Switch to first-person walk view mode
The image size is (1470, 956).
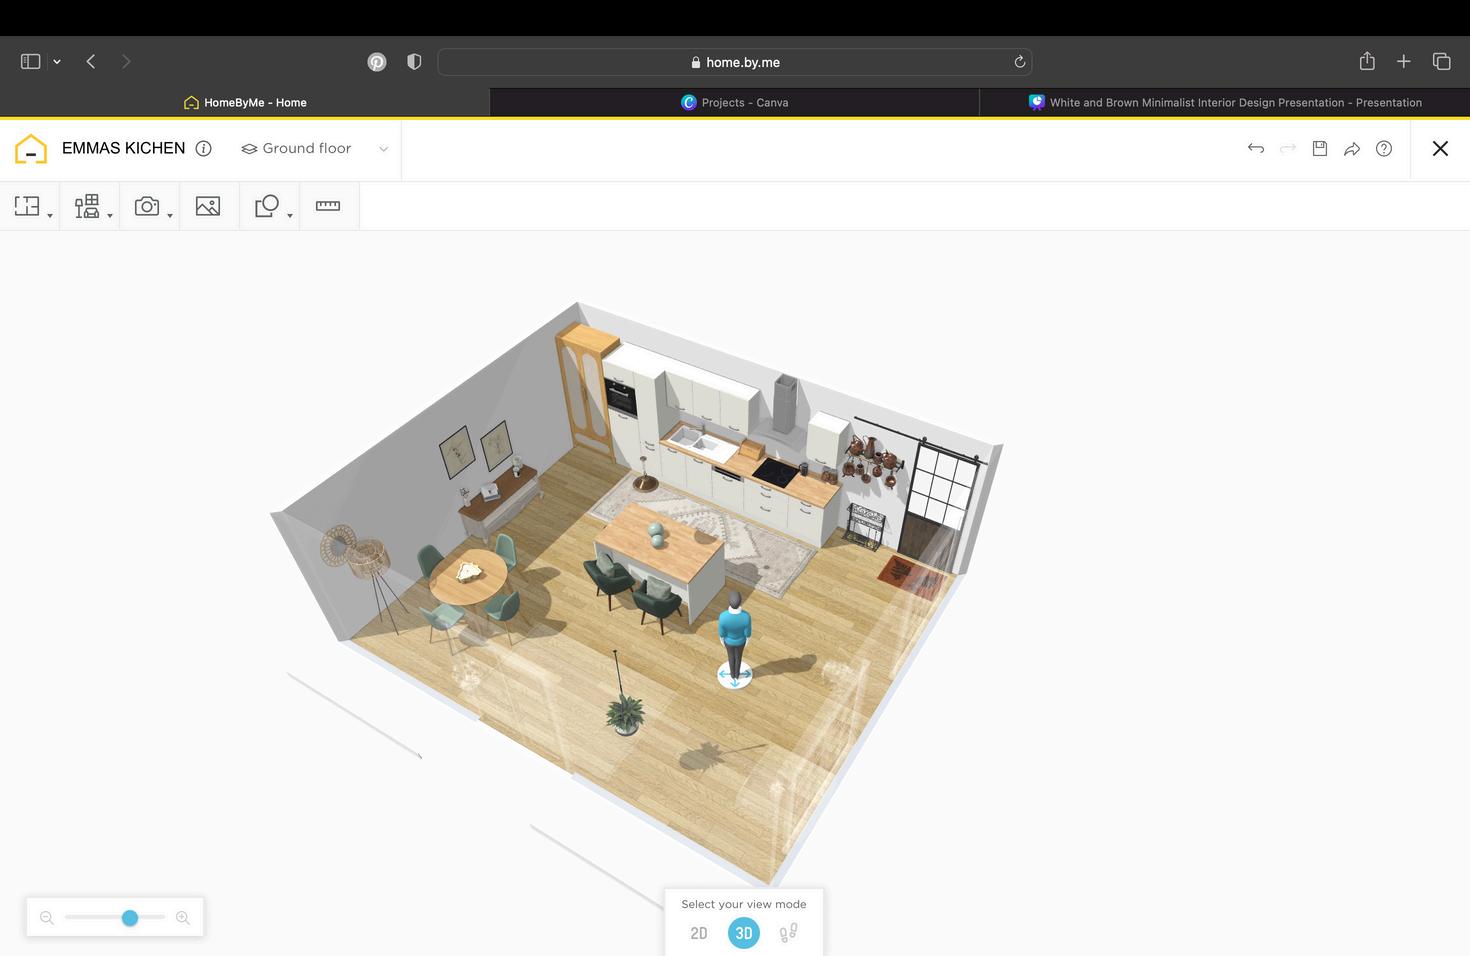click(789, 933)
